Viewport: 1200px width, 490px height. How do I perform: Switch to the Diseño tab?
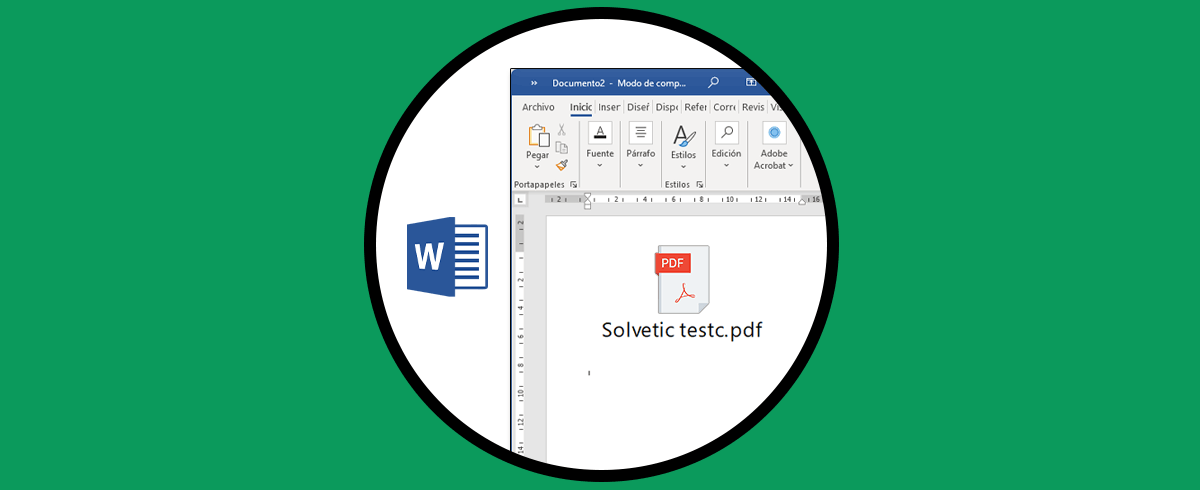[x=638, y=107]
